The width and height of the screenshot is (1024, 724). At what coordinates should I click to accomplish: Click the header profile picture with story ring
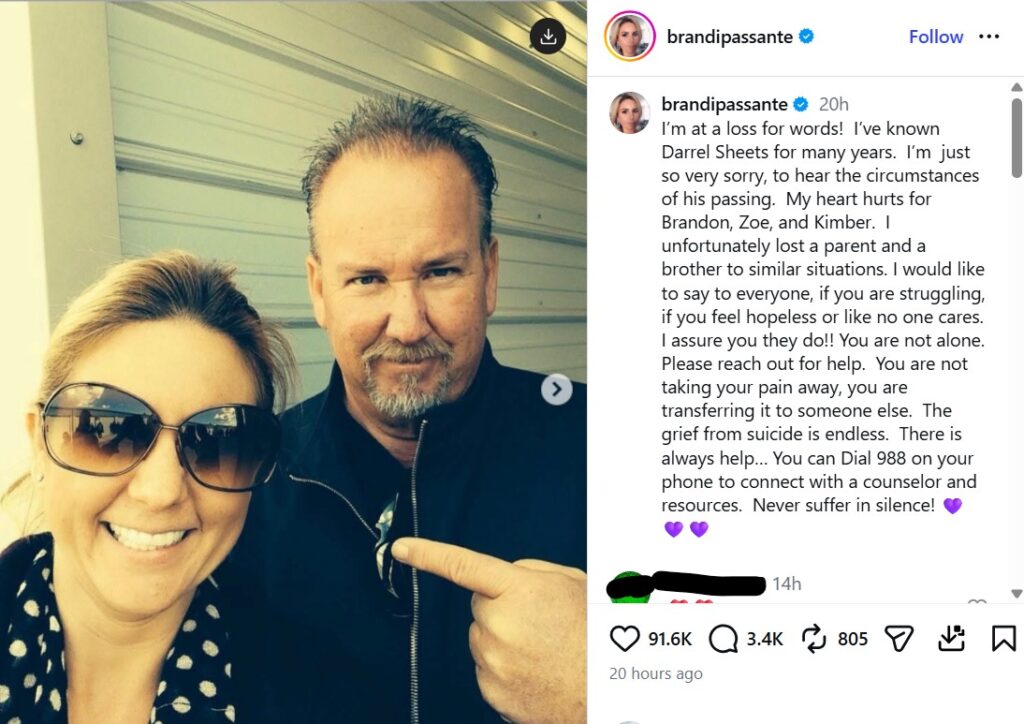coord(630,36)
